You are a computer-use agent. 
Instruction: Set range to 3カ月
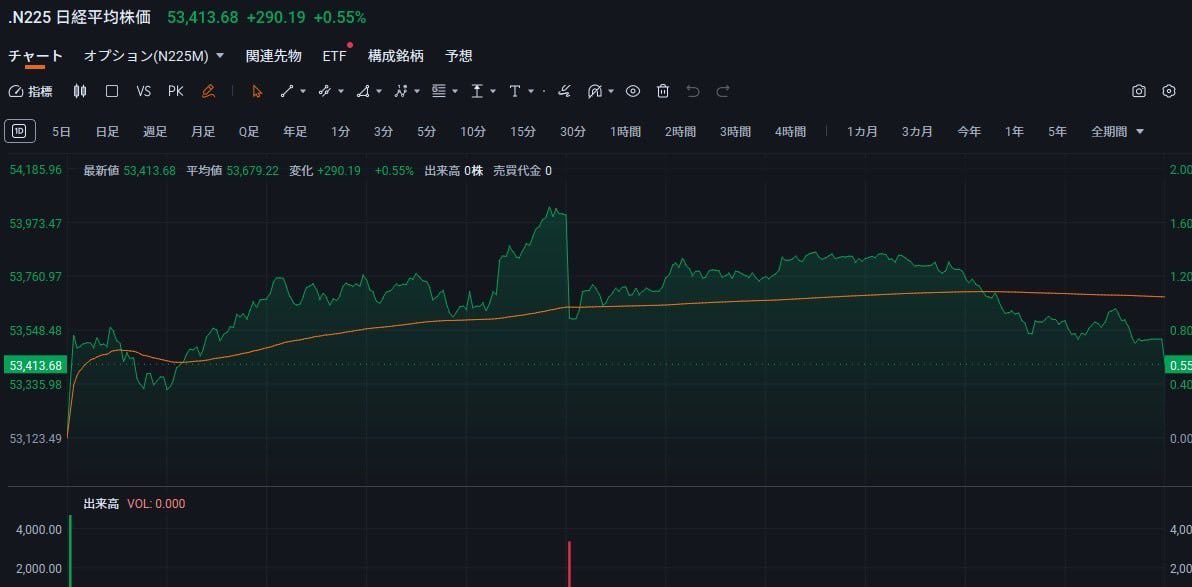coord(918,132)
